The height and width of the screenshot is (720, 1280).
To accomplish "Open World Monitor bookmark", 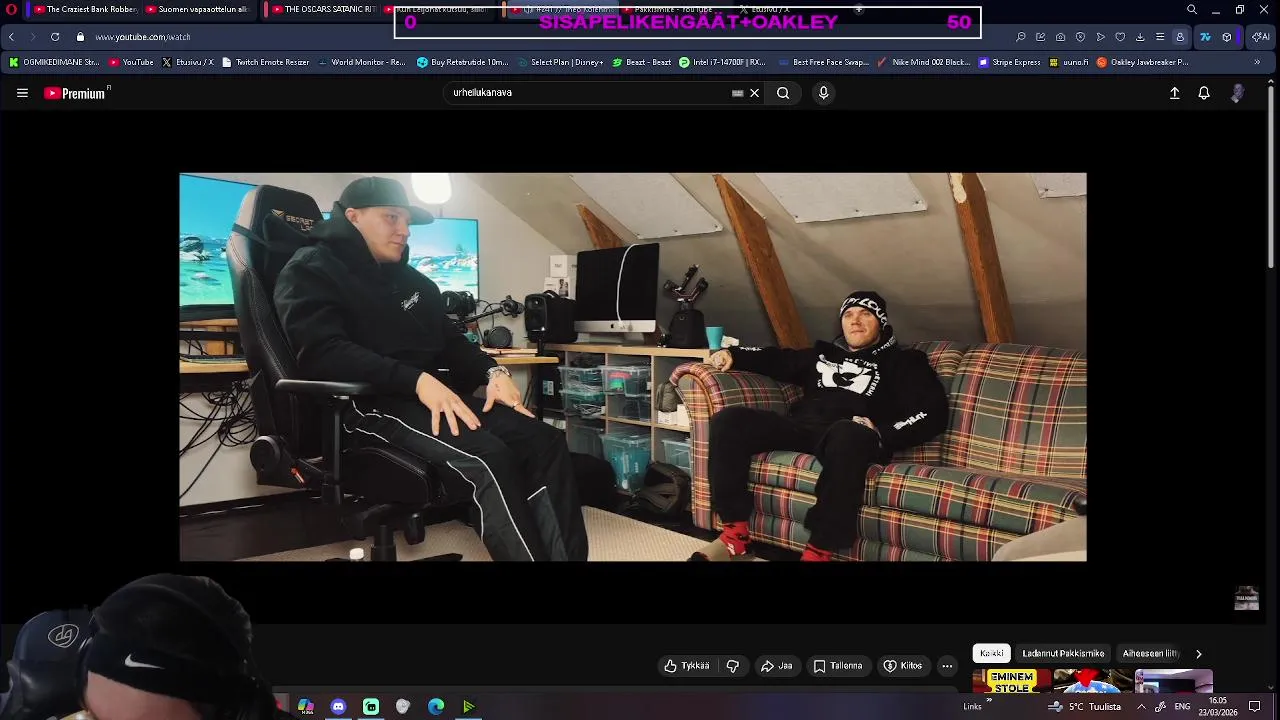I will pos(361,62).
